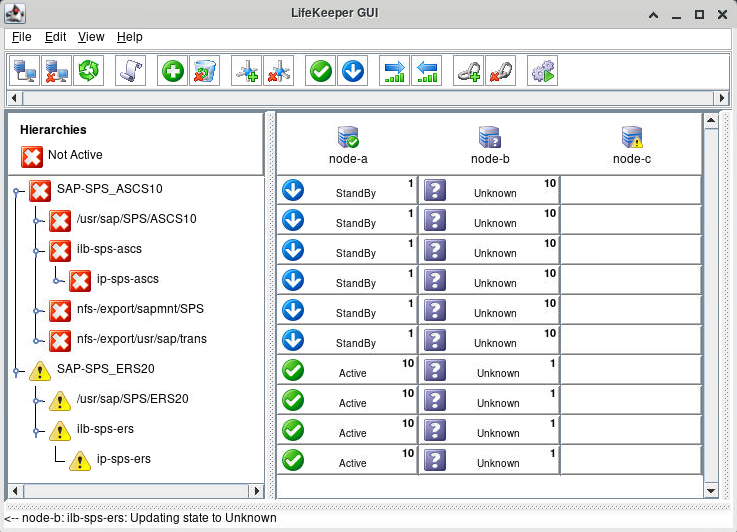737x532 pixels.
Task: Click the green plus Create Resource Hierarchy icon
Action: (172, 71)
